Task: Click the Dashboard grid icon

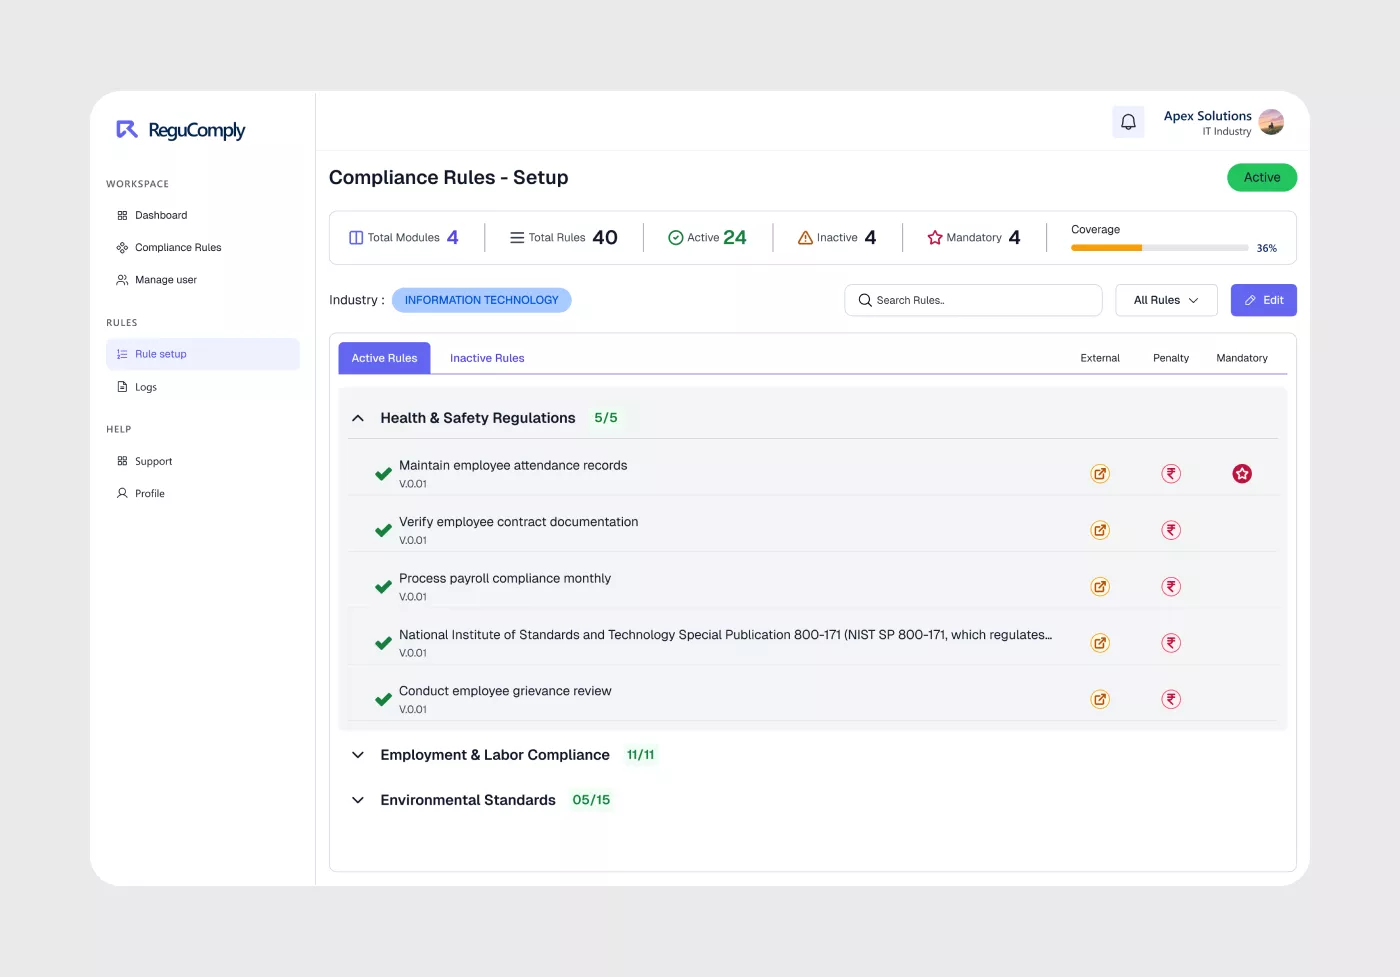Action: pos(122,215)
